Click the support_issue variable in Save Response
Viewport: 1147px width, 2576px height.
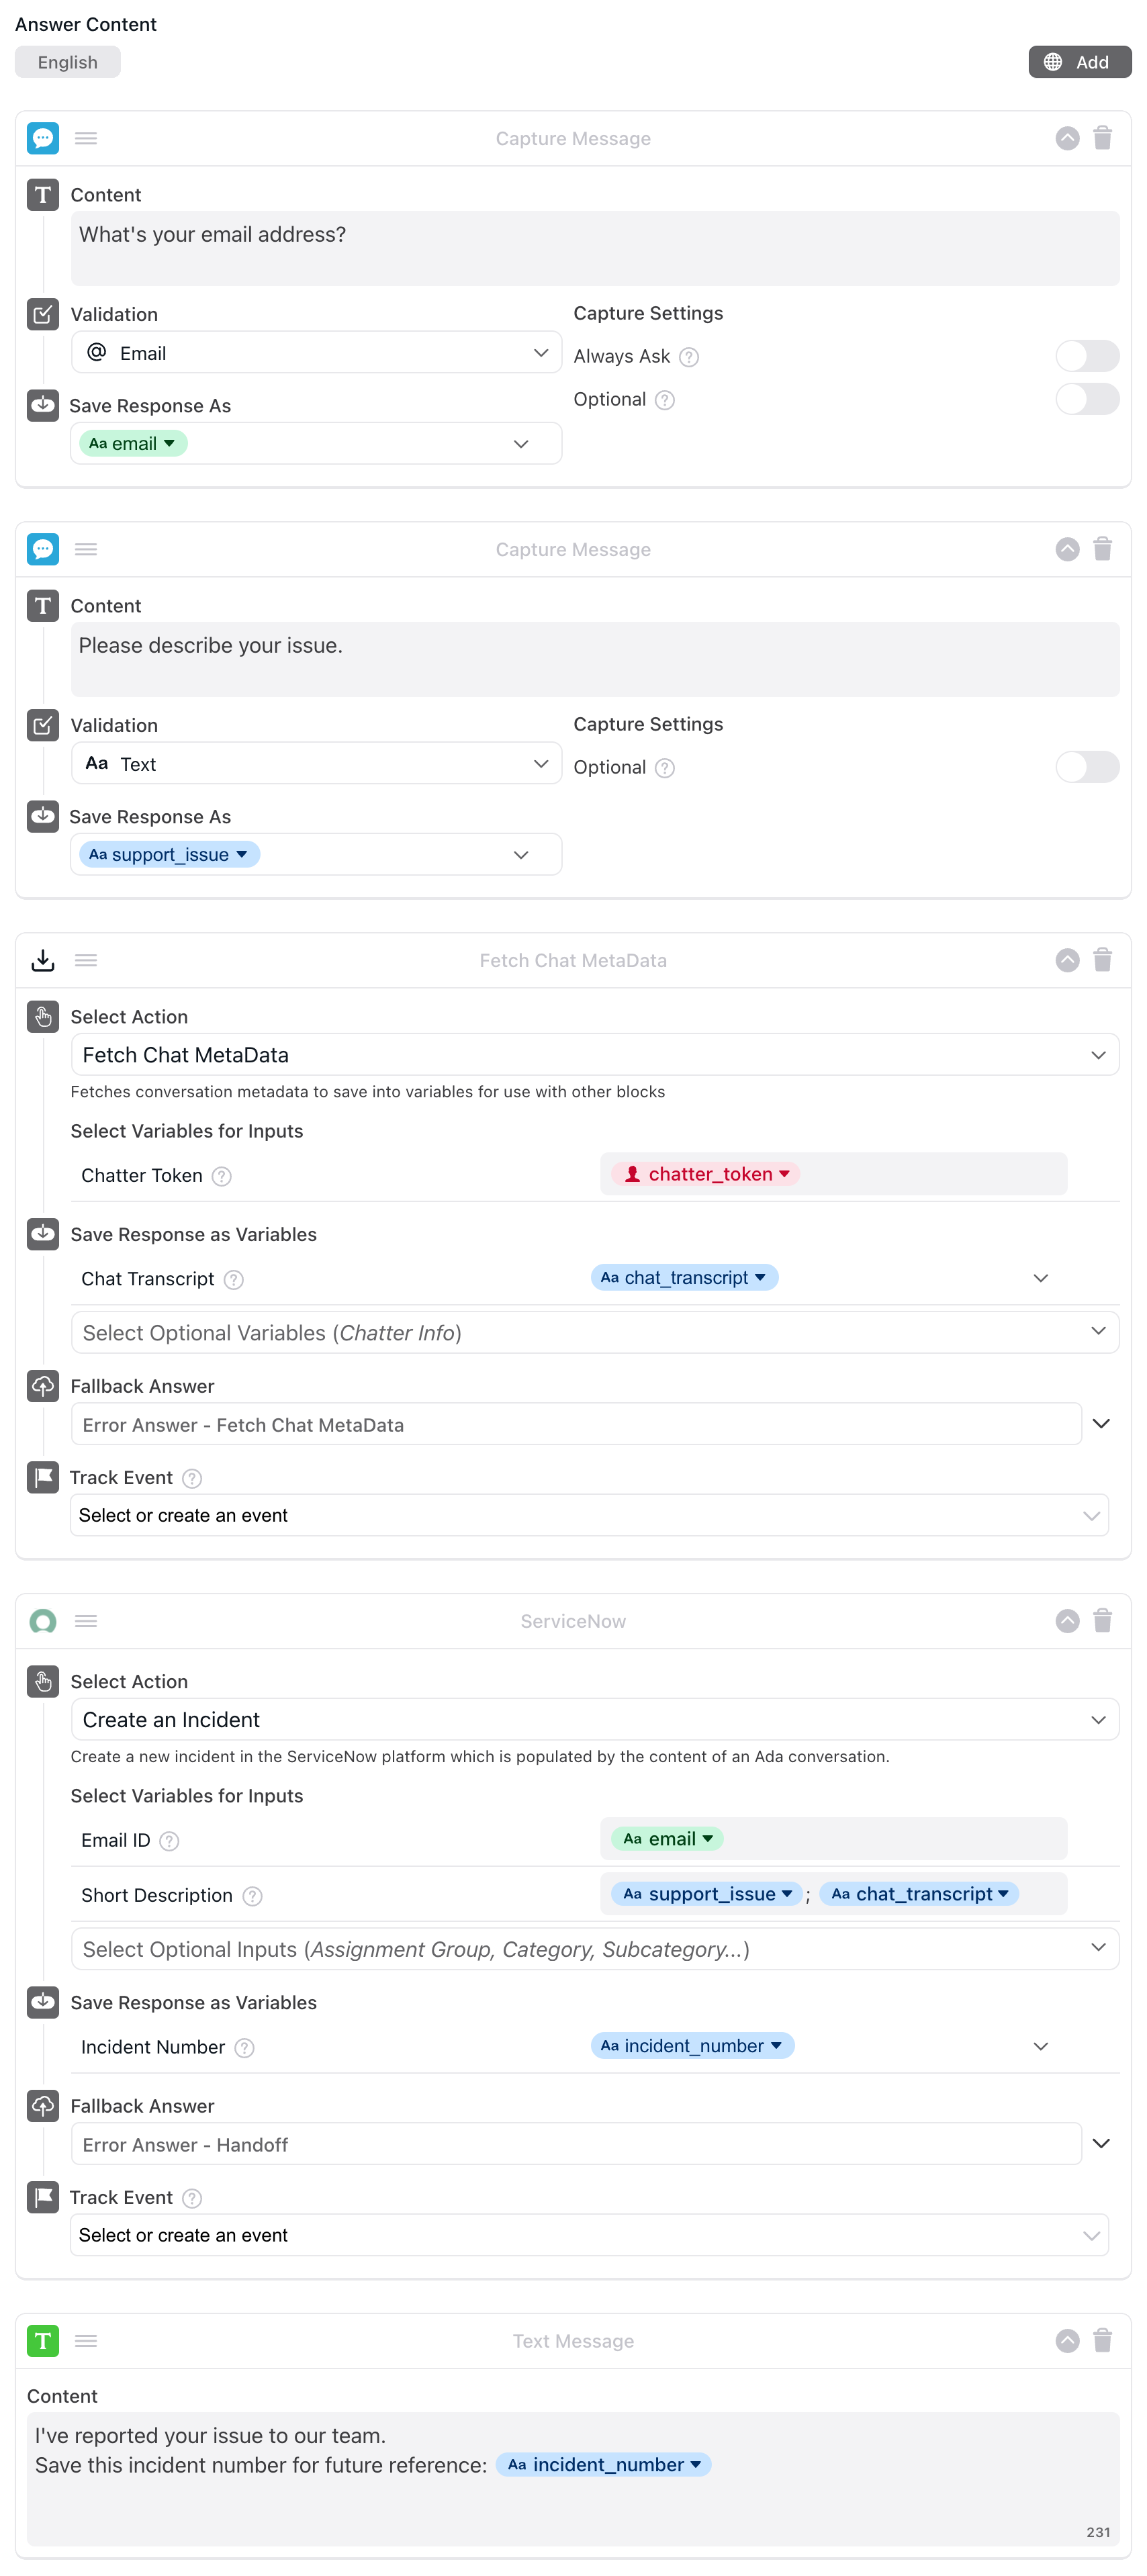[169, 855]
